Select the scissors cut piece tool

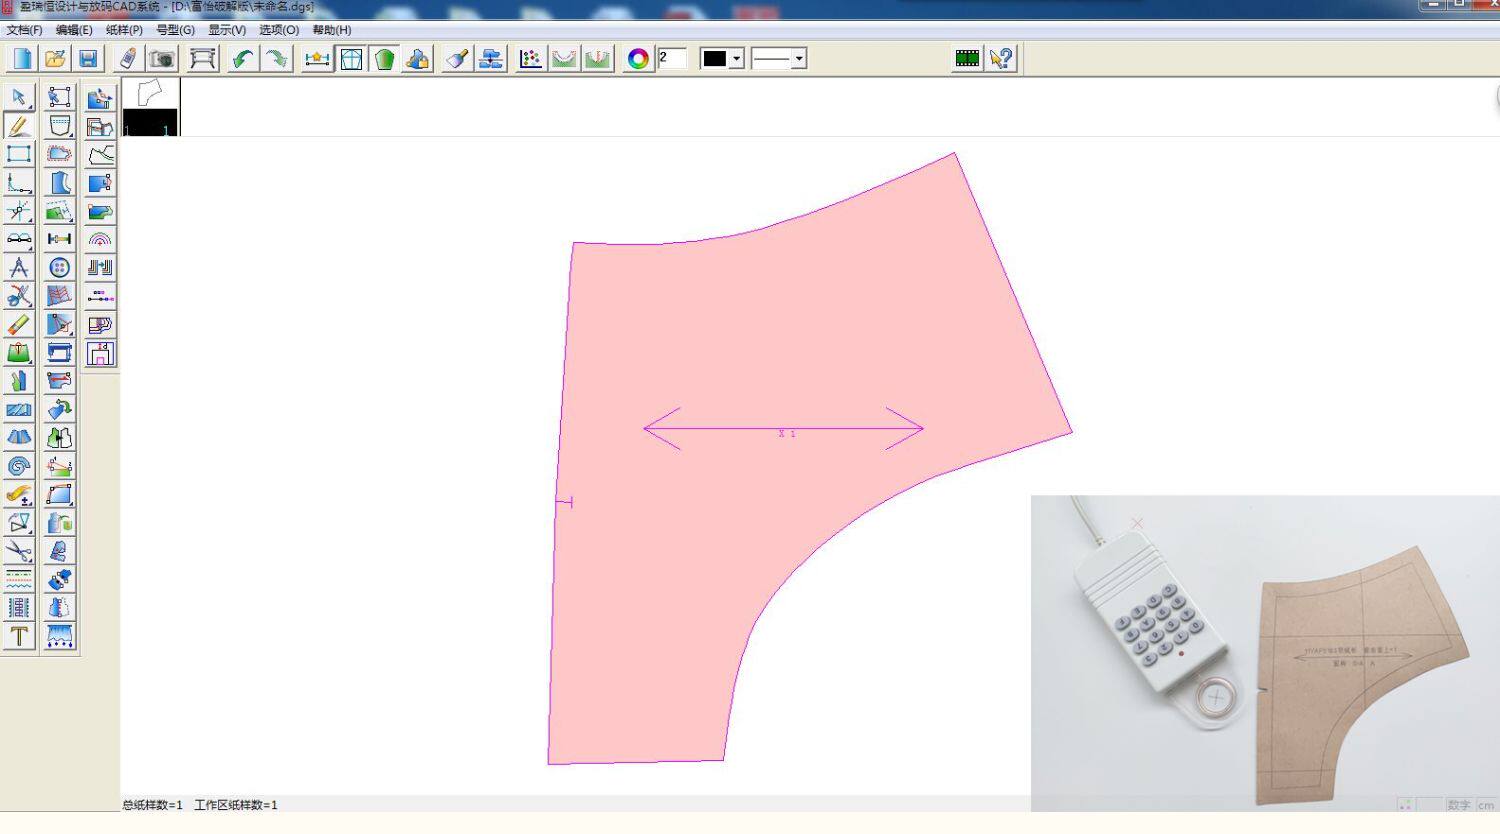[19, 551]
